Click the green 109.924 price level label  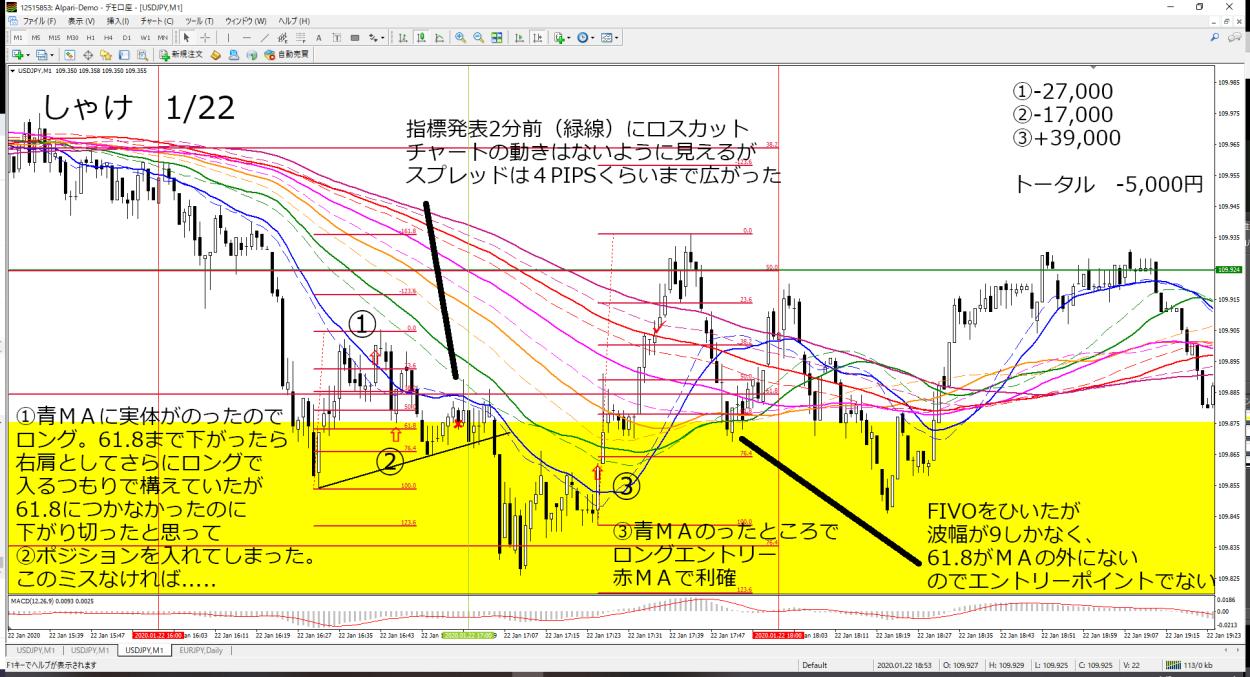pyautogui.click(x=1228, y=270)
